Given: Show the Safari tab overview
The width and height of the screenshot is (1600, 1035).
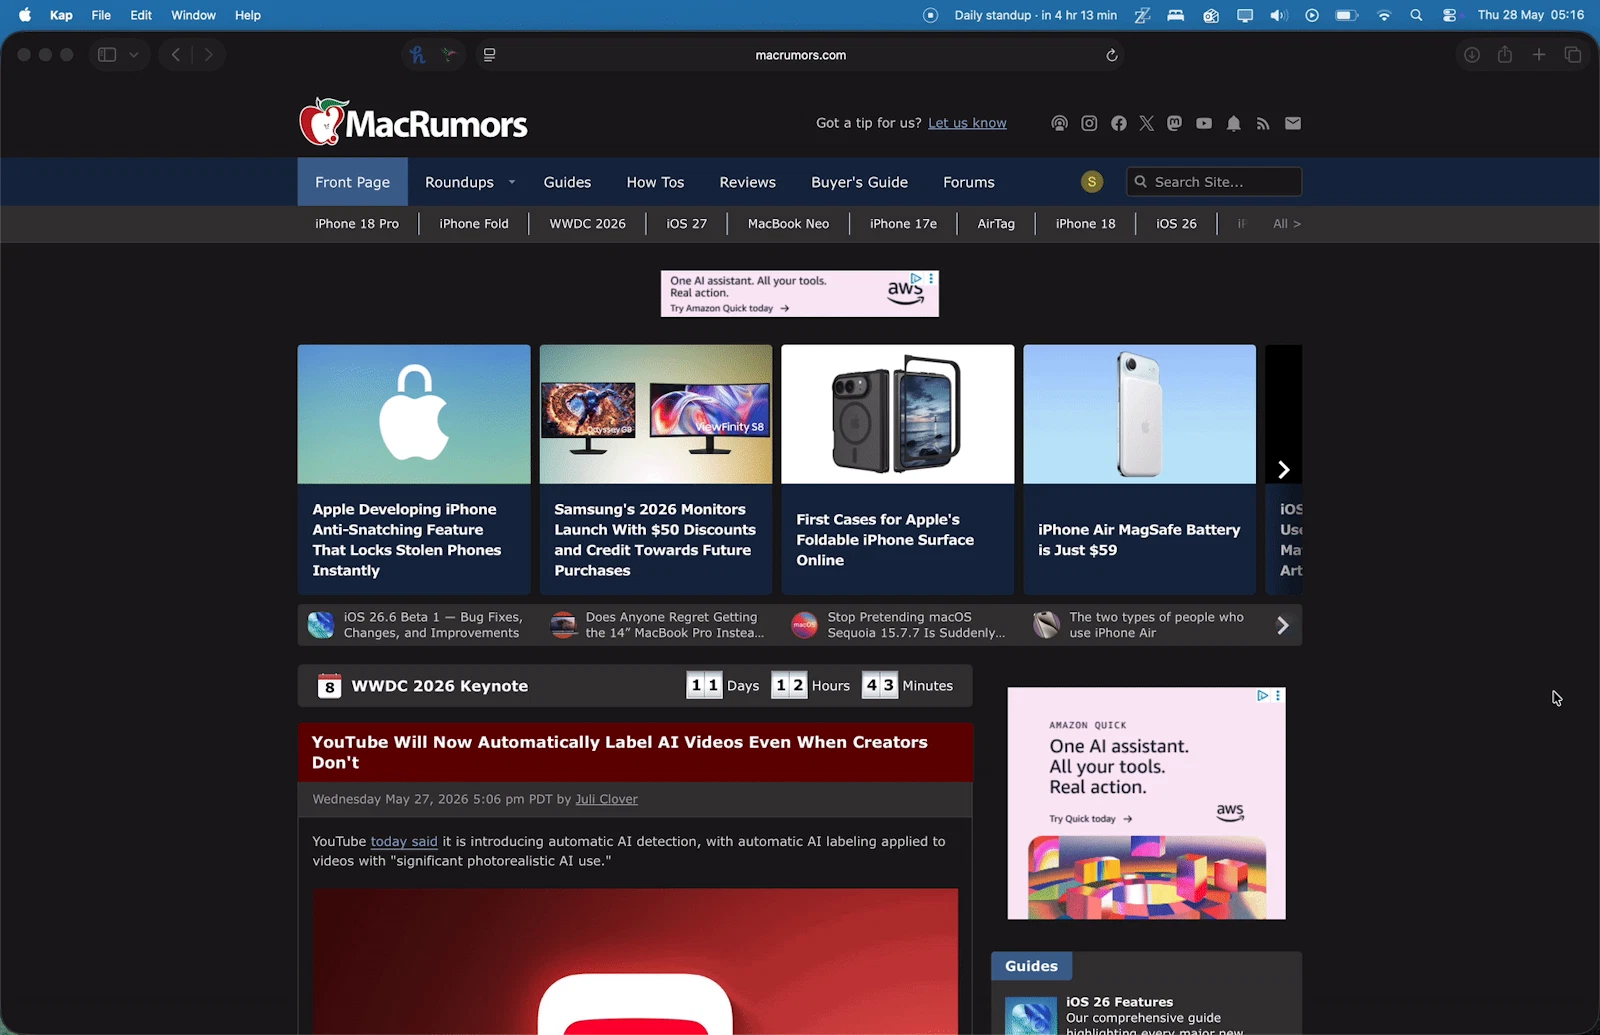Looking at the screenshot, I should (x=1573, y=55).
